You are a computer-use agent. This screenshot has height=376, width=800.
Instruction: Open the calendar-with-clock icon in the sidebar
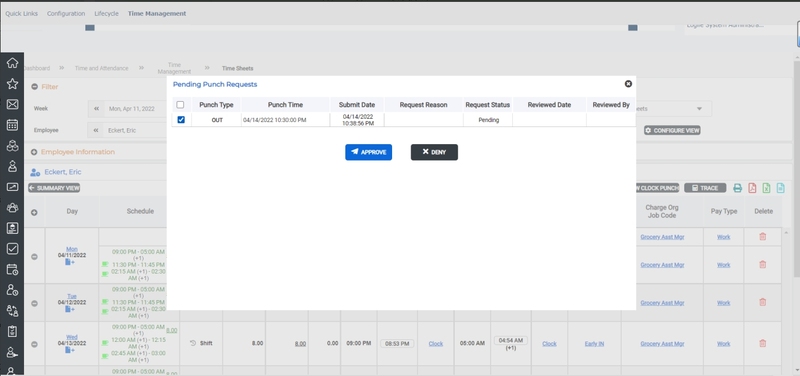click(12, 269)
